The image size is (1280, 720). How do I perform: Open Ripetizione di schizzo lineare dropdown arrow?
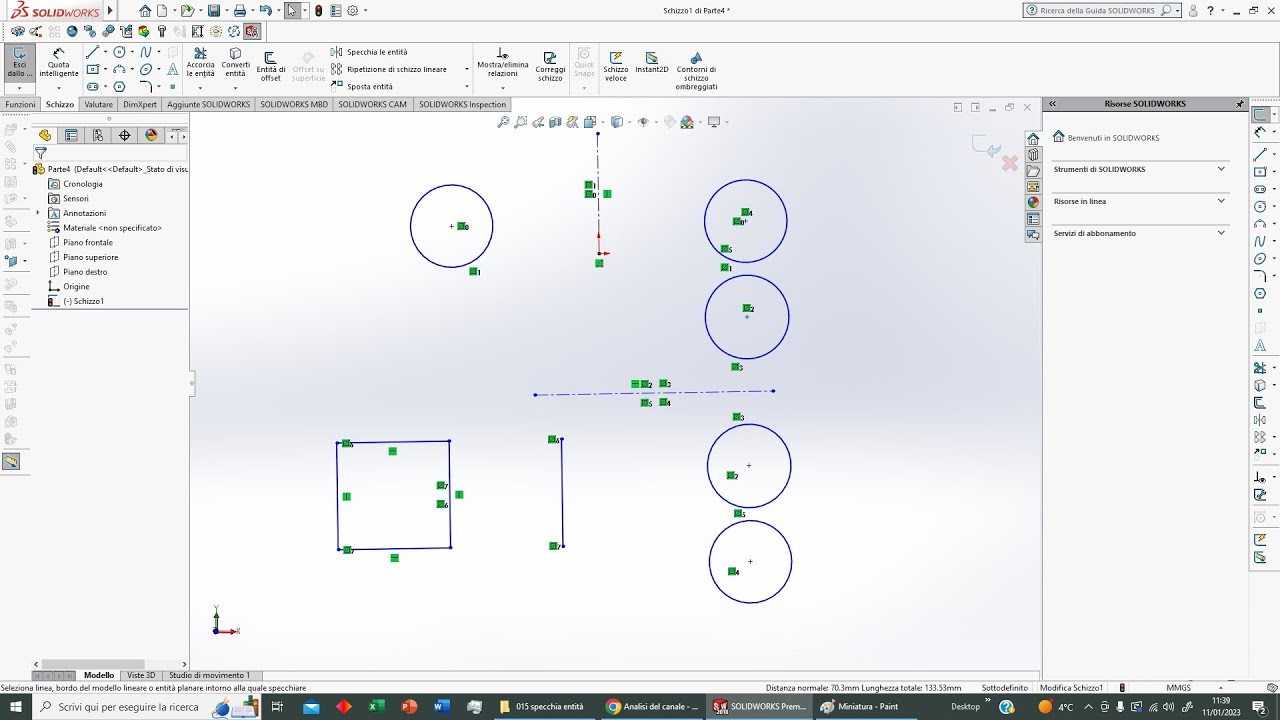pyautogui.click(x=467, y=69)
